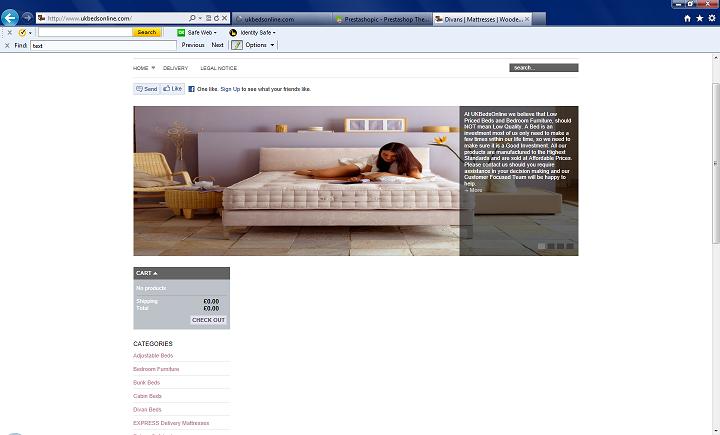This screenshot has height=435, width=720.
Task: Switch to the ukbedsonline.com tab
Action: 281,19
